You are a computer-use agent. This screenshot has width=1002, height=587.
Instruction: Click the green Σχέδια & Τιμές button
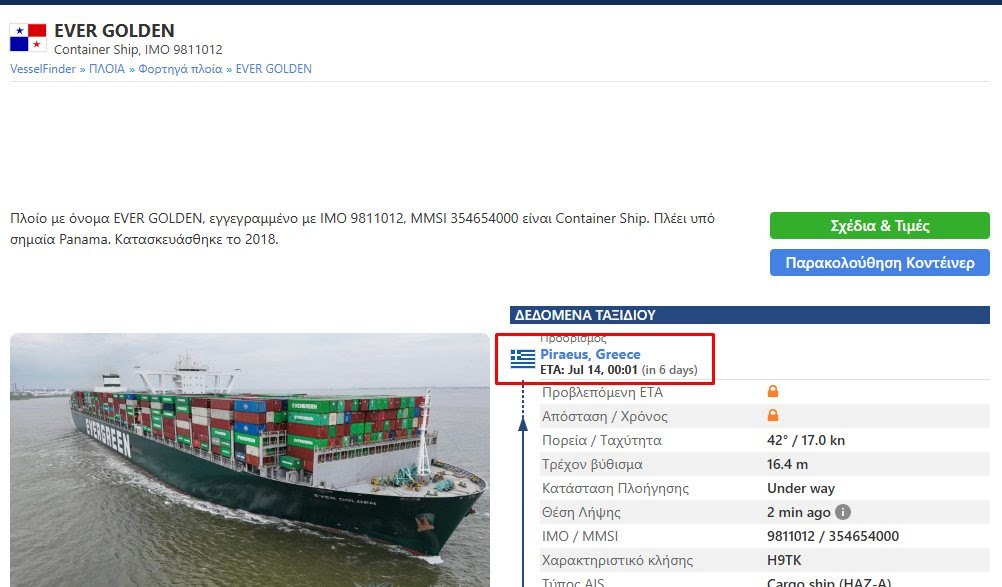[x=879, y=225]
